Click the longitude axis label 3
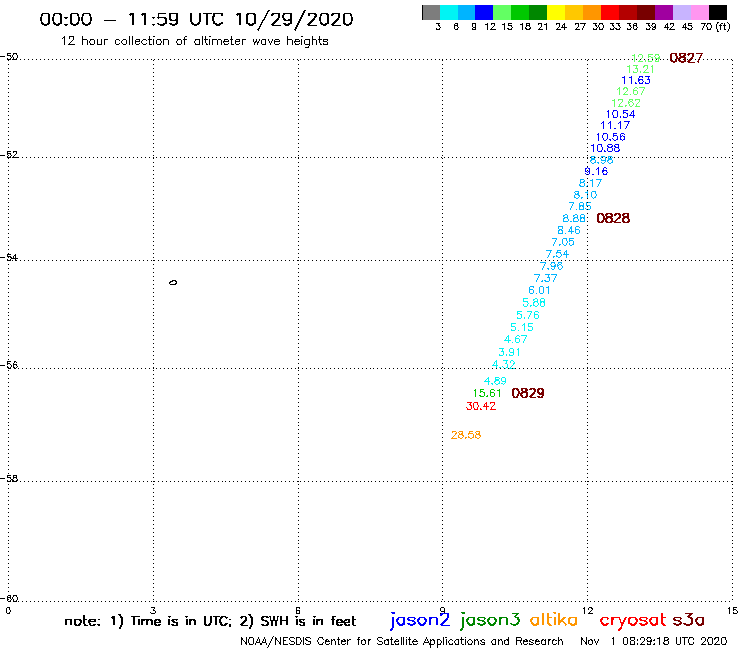Screen dimensions: 740x650 tap(153, 610)
